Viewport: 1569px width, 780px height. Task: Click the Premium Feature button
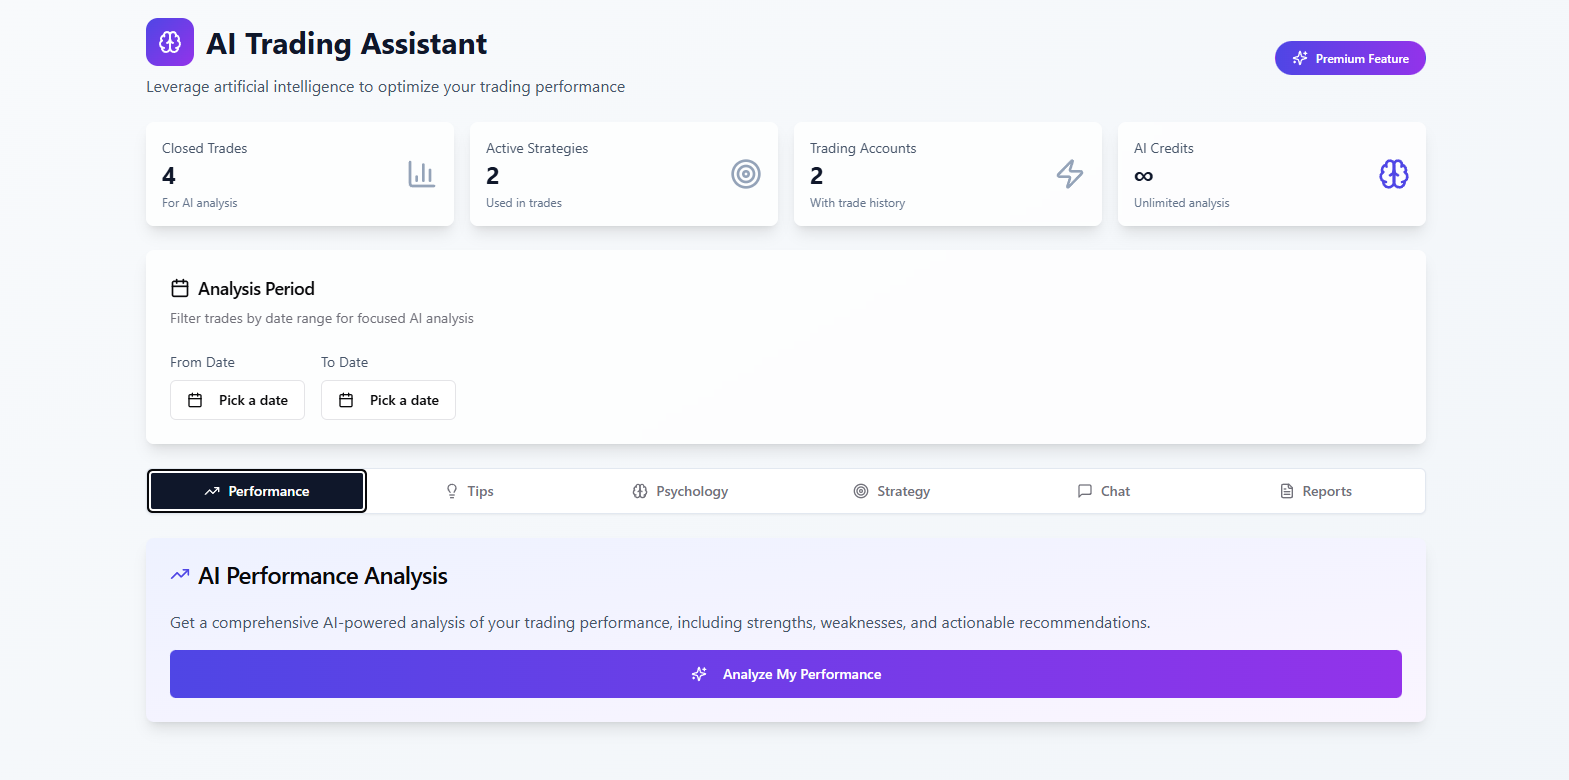(1349, 58)
